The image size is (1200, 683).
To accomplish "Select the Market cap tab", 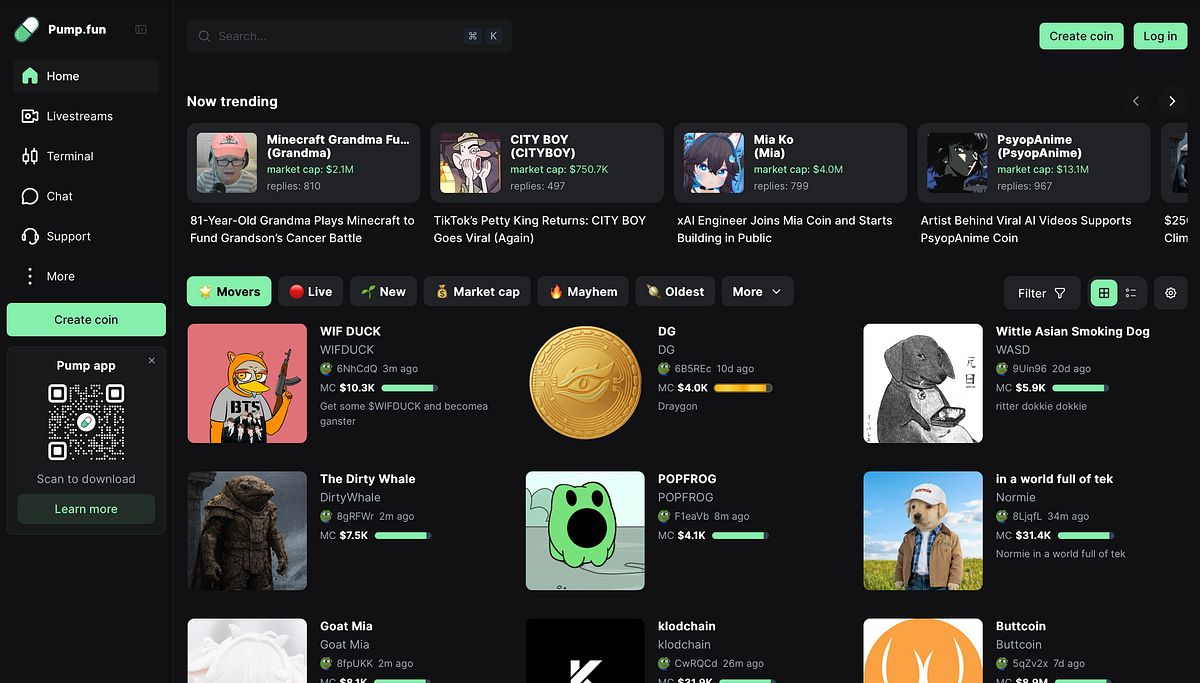I will [477, 292].
